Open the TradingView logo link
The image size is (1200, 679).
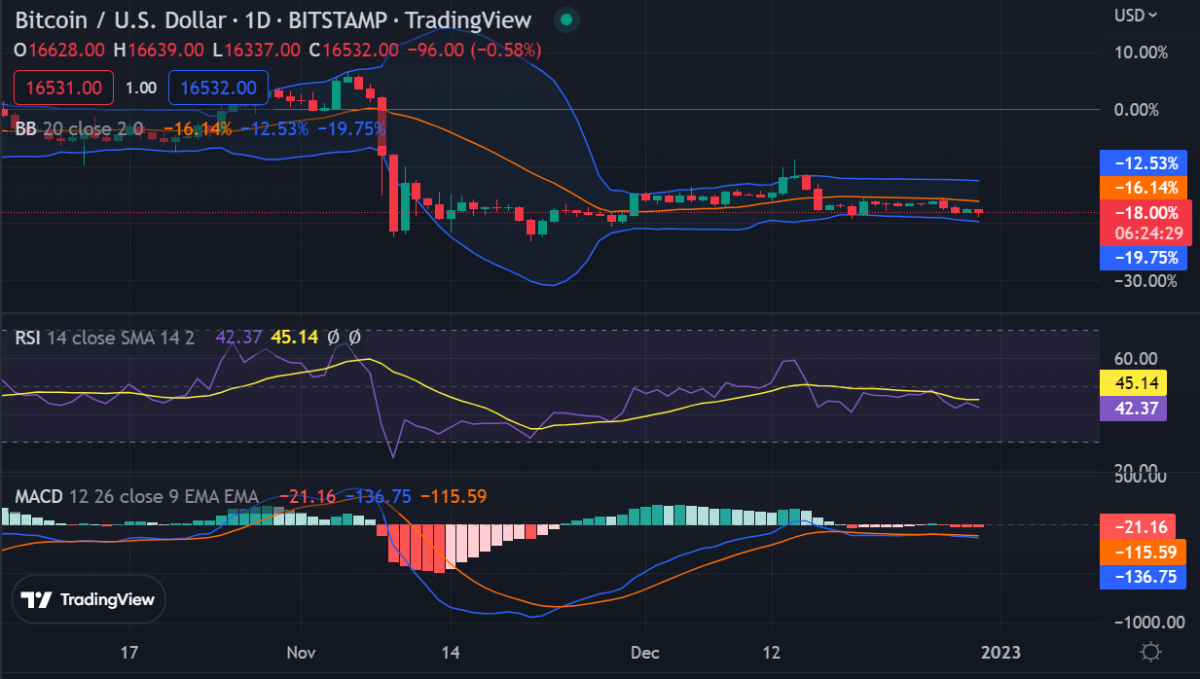coord(88,600)
